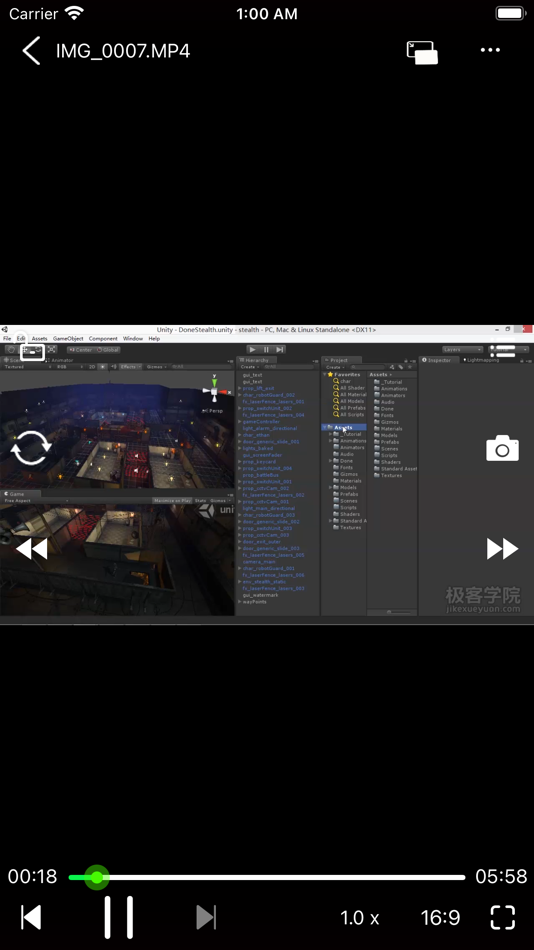This screenshot has height=950, width=534.
Task: Click the green playback progress knob
Action: tap(97, 877)
